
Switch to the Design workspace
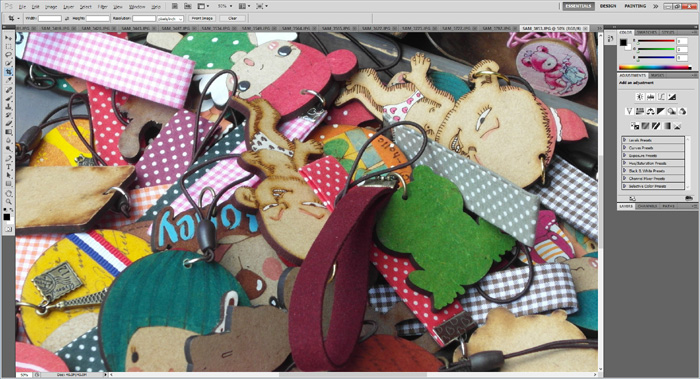tap(608, 6)
